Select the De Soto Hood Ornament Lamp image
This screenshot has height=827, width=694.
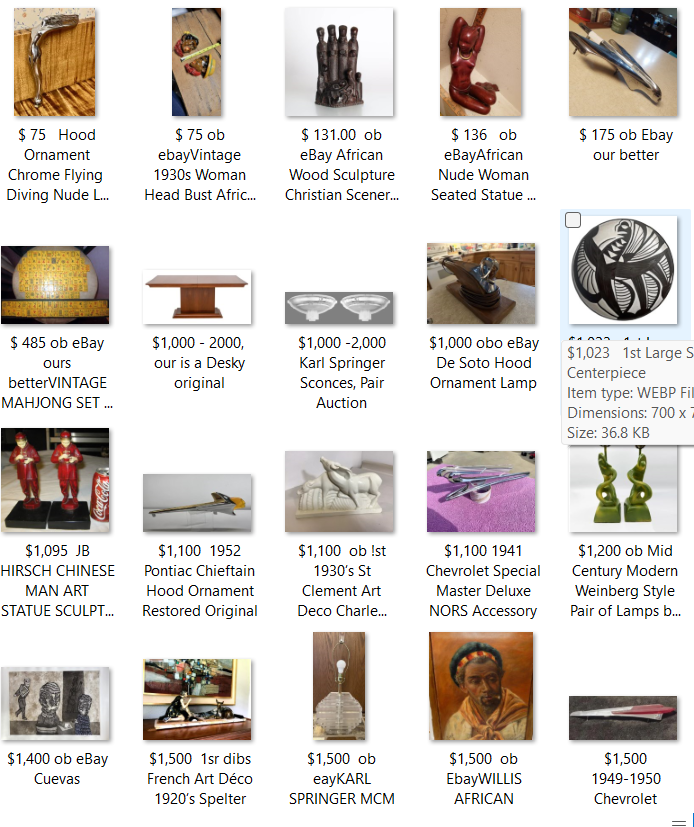(x=481, y=283)
